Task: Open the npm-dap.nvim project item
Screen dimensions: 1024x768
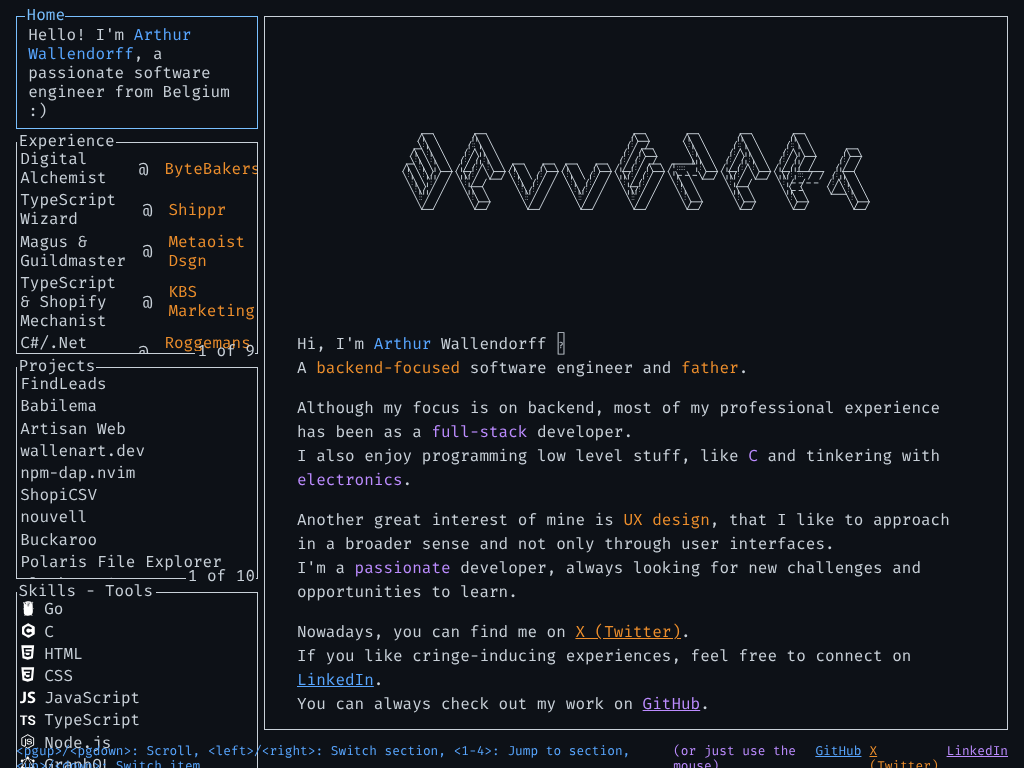Action: coord(78,473)
